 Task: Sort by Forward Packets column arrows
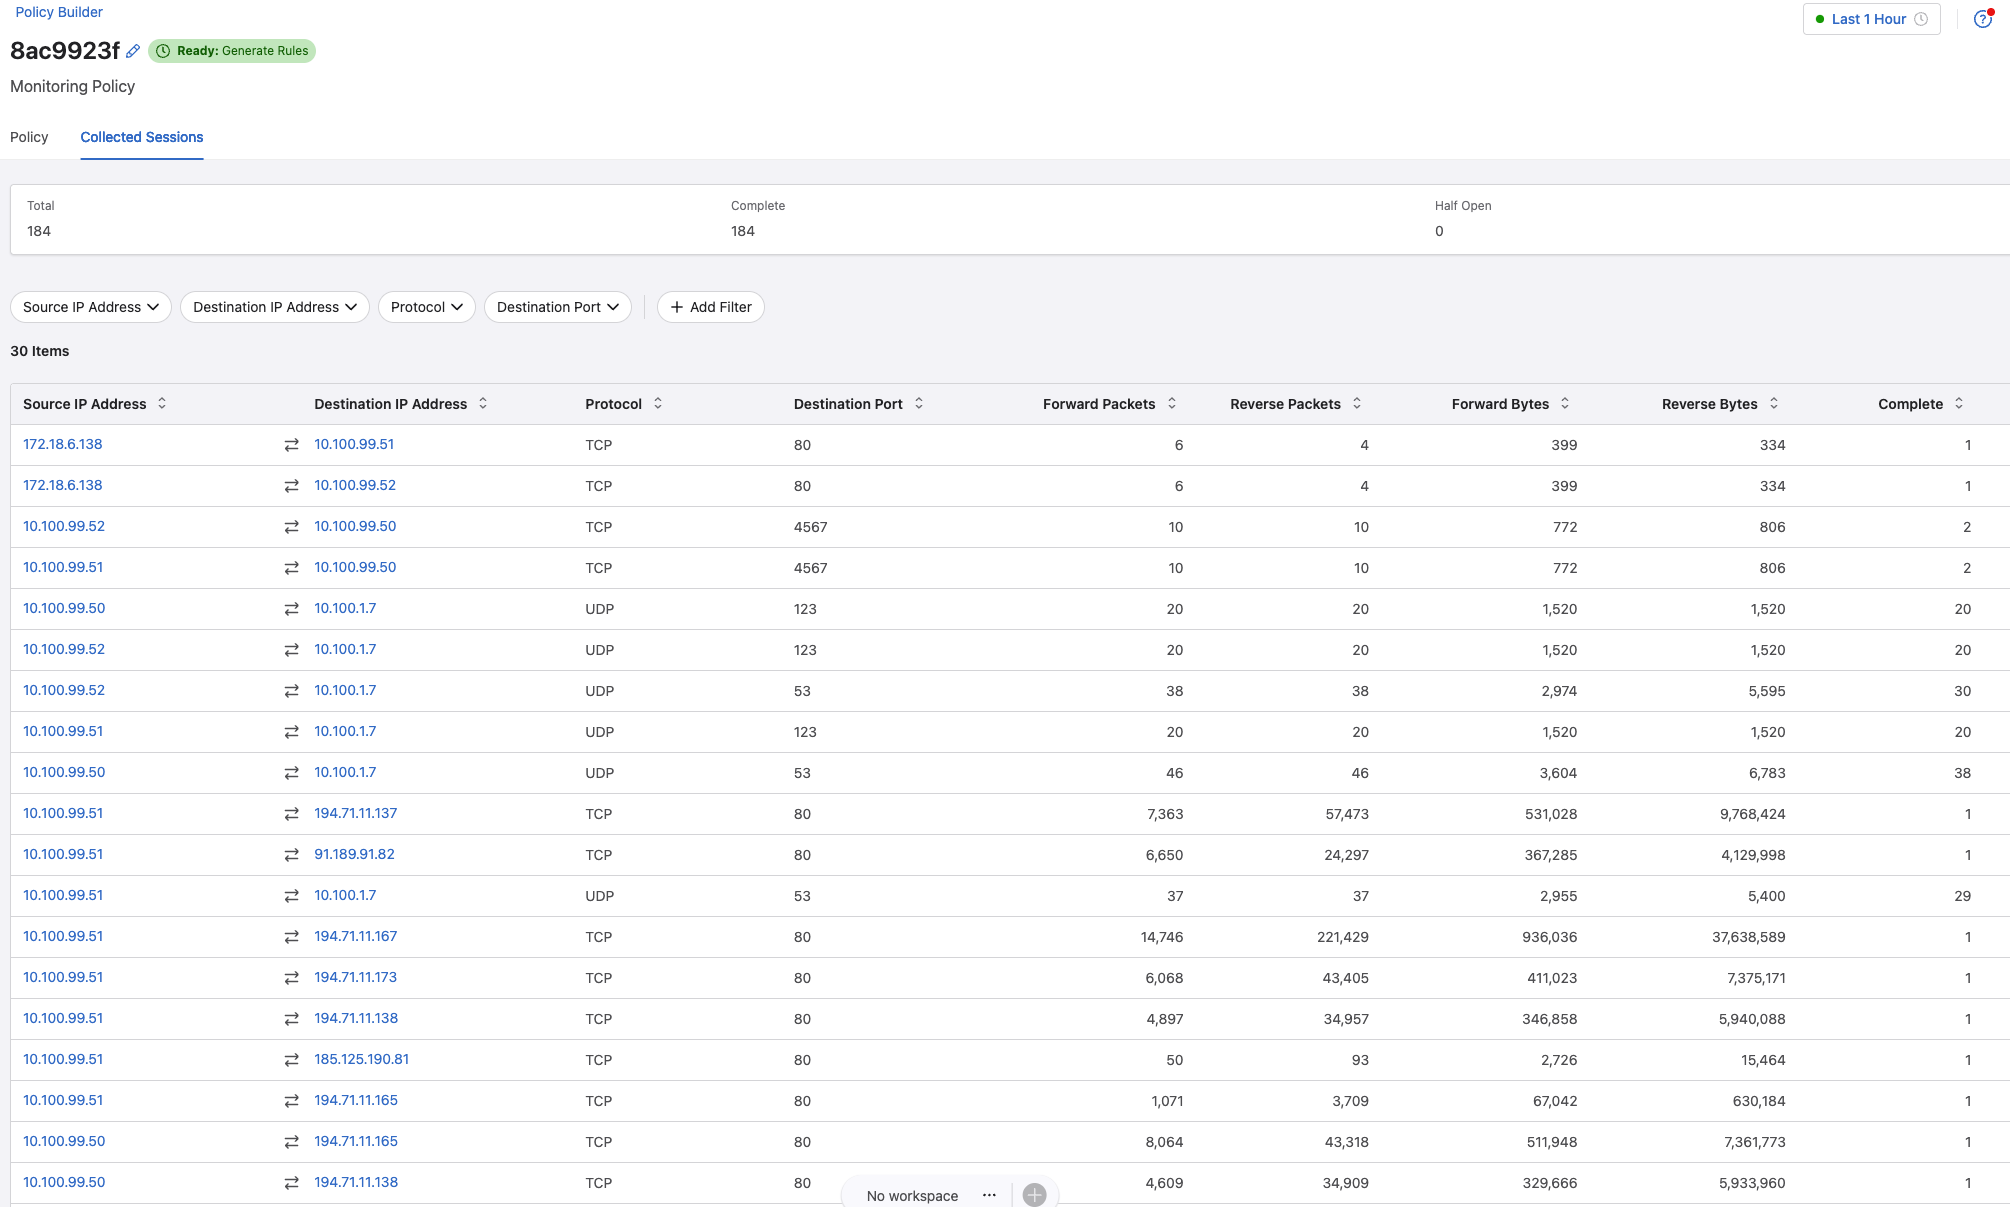click(x=1172, y=403)
